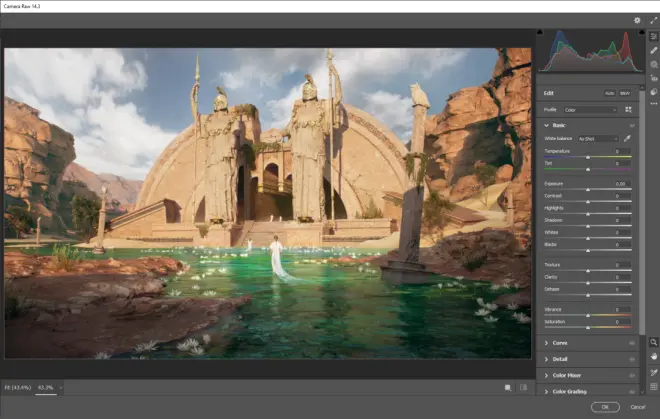Click the Saturation slider handle

pos(588,328)
